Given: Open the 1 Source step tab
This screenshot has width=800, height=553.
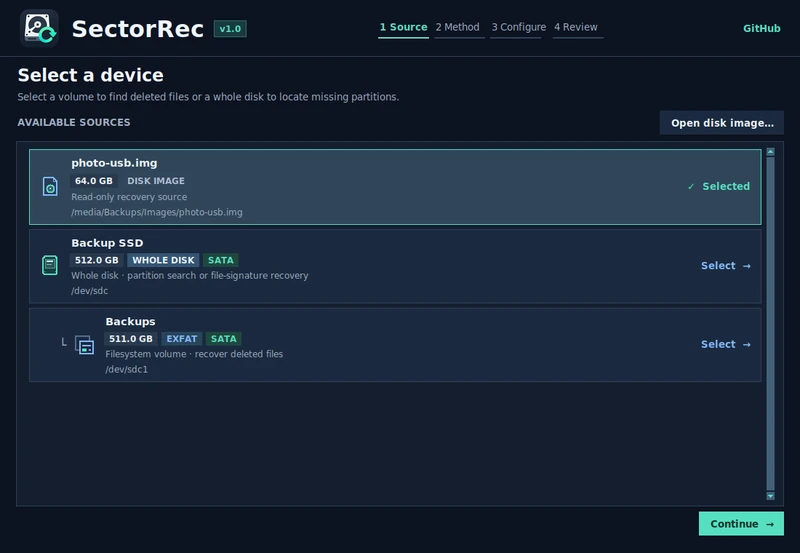Looking at the screenshot, I should pyautogui.click(x=403, y=27).
